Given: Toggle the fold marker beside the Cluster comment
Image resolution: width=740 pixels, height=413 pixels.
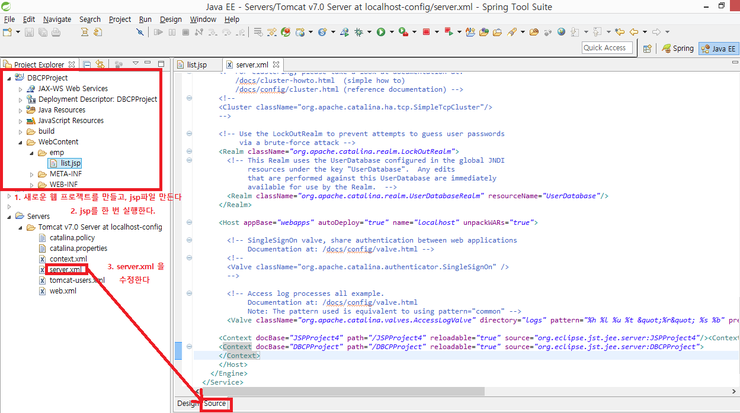Looking at the screenshot, I should tap(189, 98).
